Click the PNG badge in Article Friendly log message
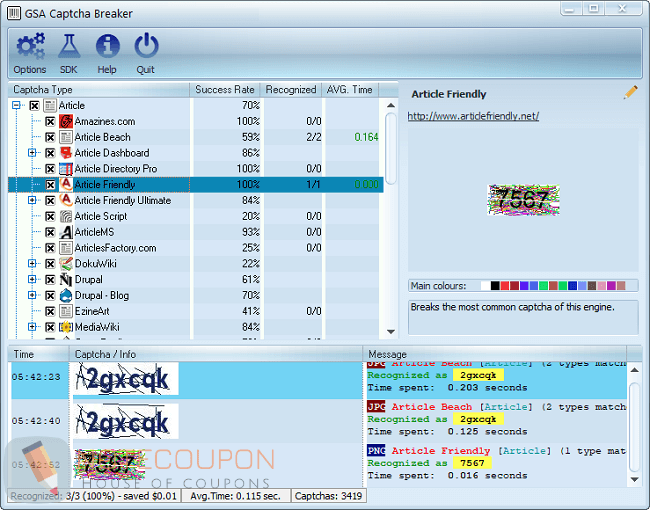This screenshot has width=650, height=510. click(x=376, y=450)
